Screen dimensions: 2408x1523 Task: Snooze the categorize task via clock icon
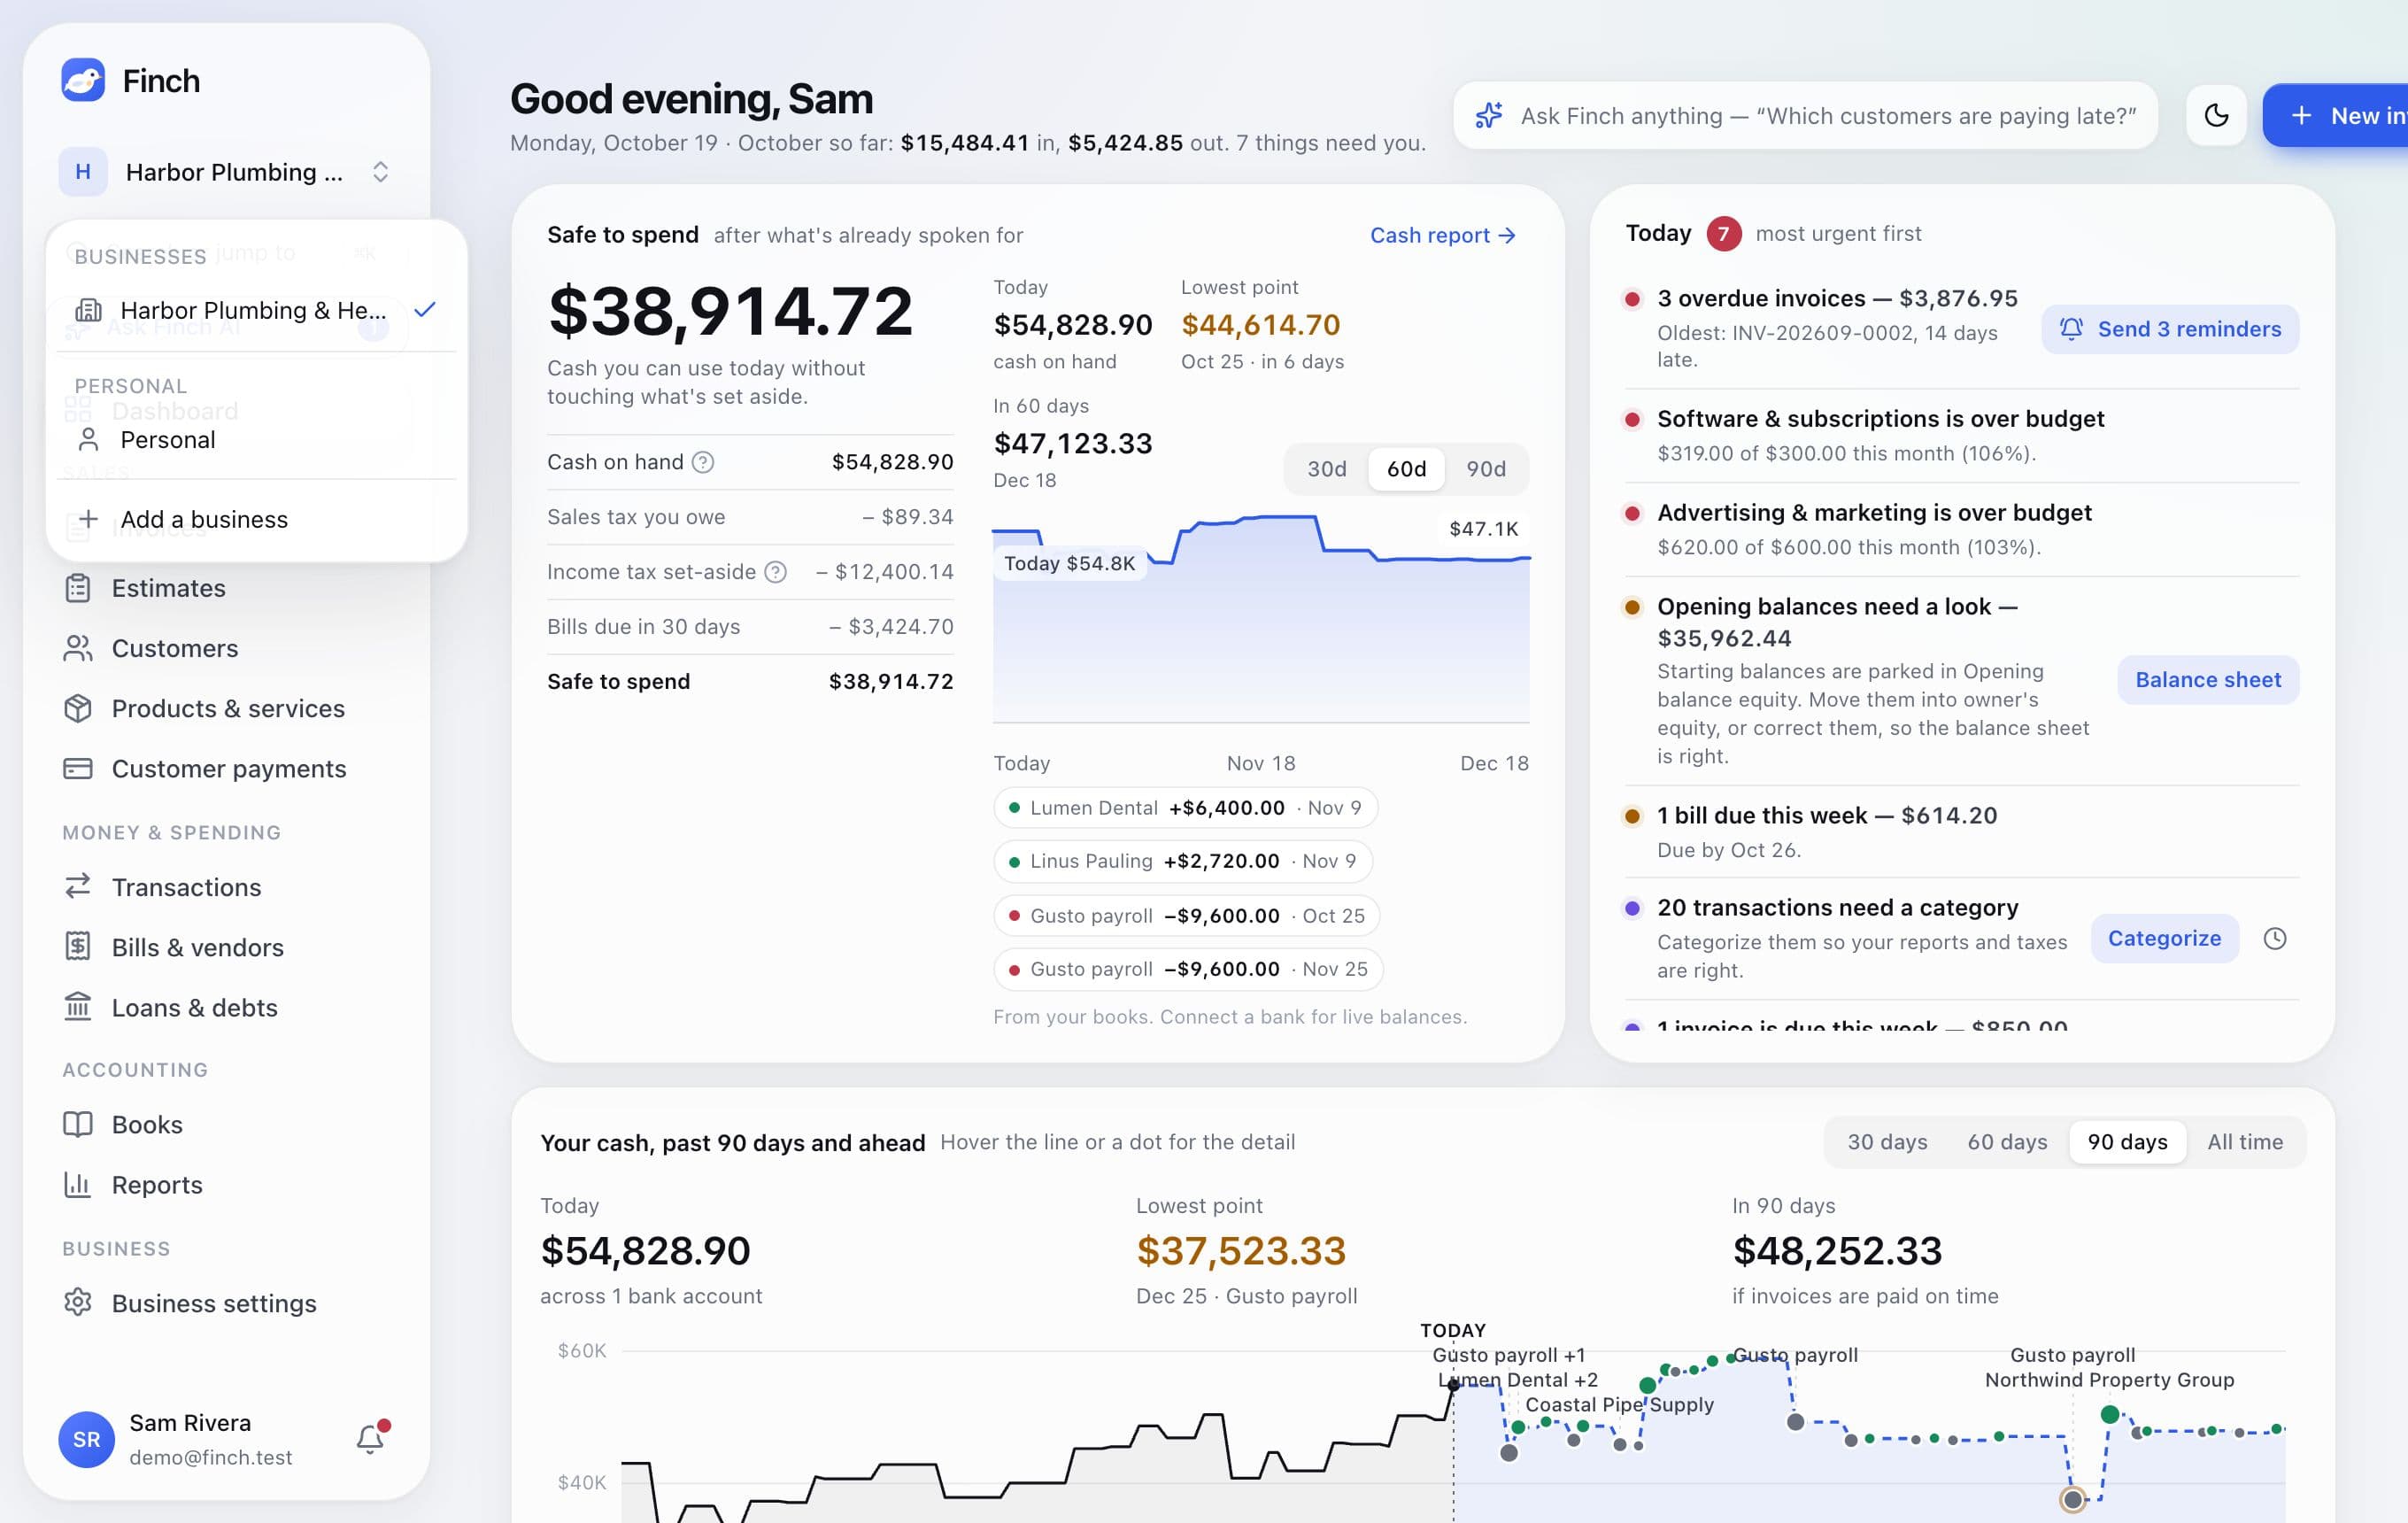pos(2274,938)
